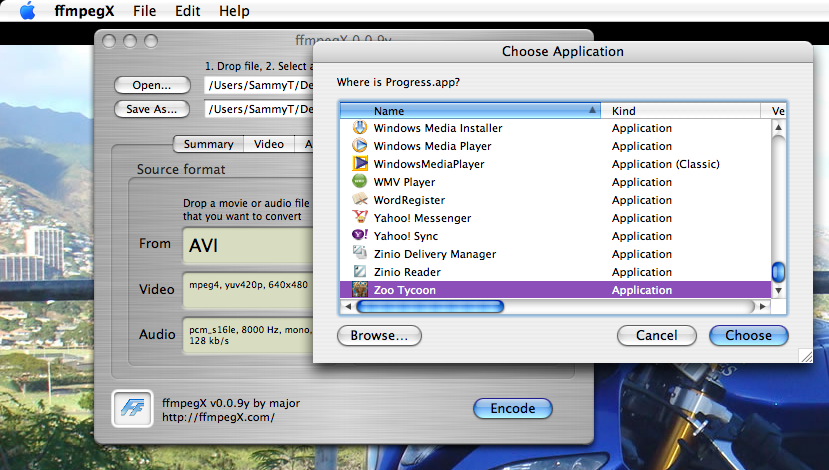Viewport: 829px width, 470px height.
Task: Switch to the Summary tab
Action: pos(208,144)
